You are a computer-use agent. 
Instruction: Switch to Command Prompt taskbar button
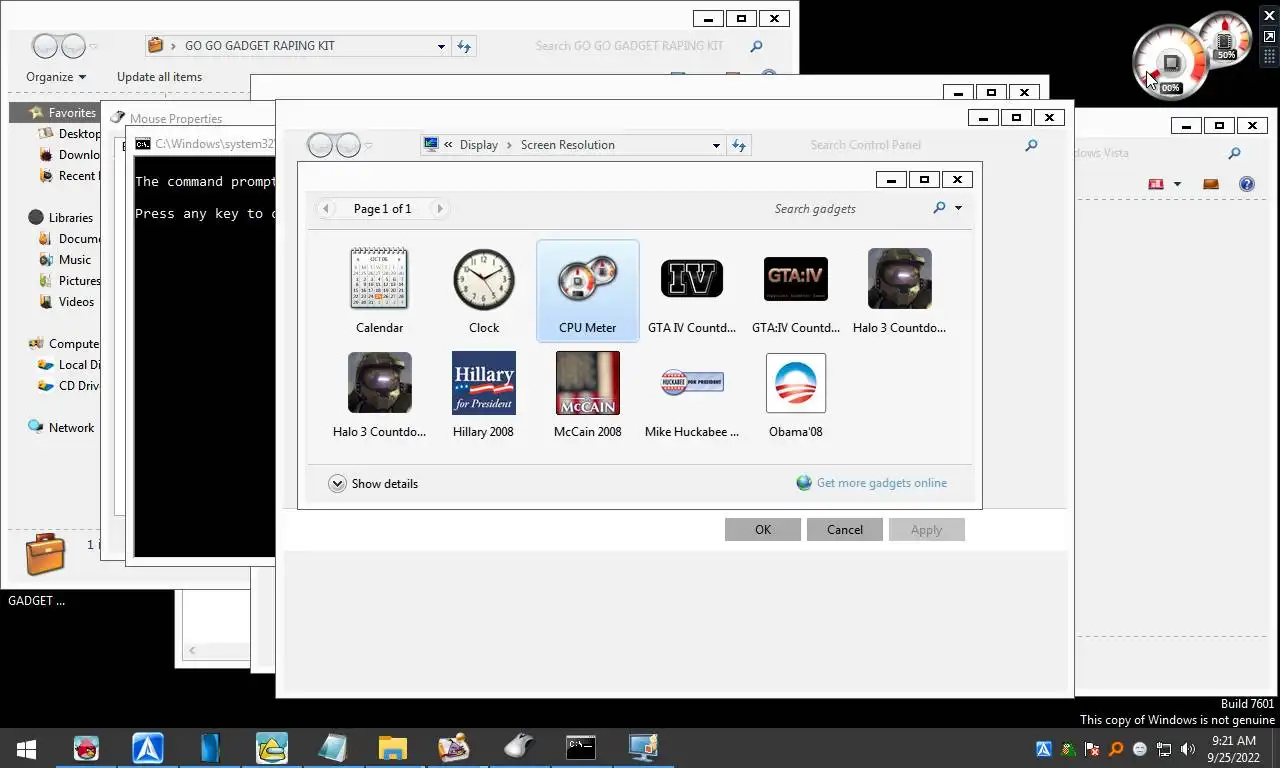(x=581, y=748)
